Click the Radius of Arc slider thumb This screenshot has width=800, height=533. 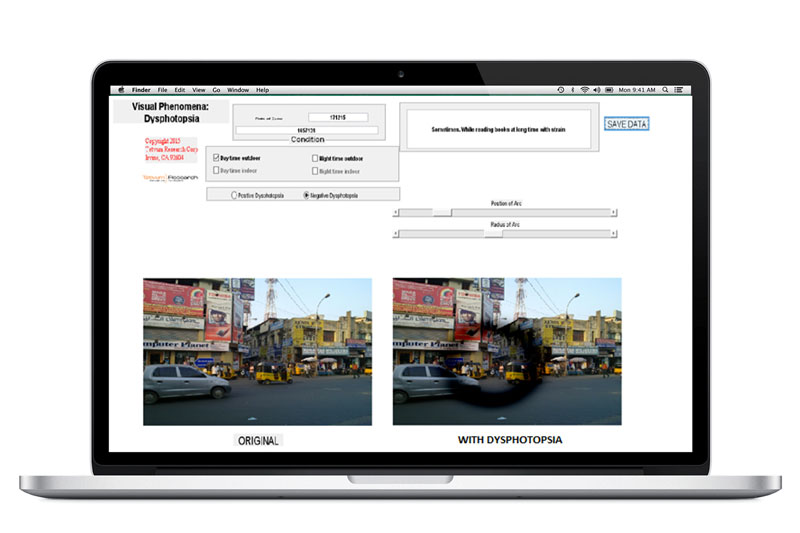tap(493, 233)
